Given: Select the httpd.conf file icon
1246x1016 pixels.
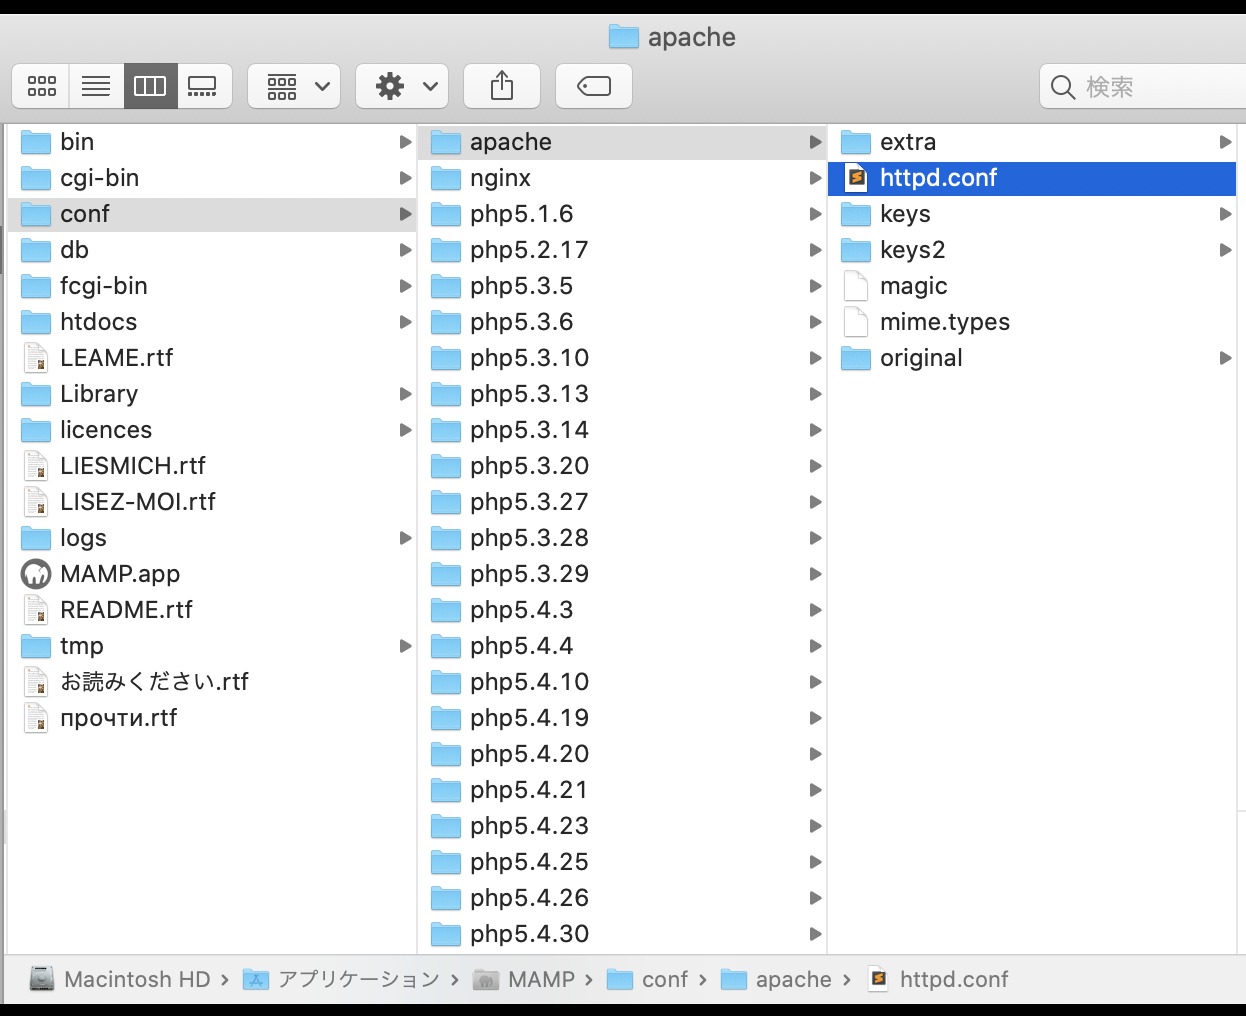Looking at the screenshot, I should pyautogui.click(x=856, y=178).
